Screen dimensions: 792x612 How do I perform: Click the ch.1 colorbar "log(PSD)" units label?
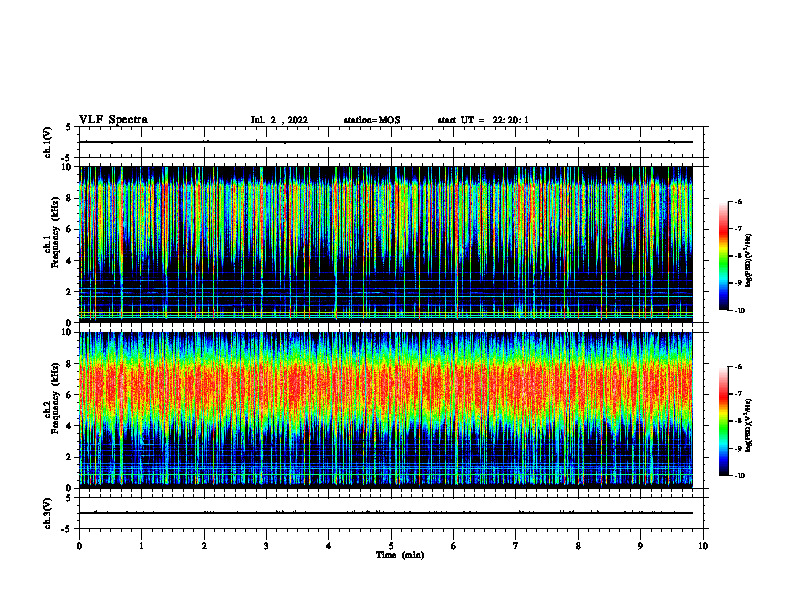click(x=750, y=260)
